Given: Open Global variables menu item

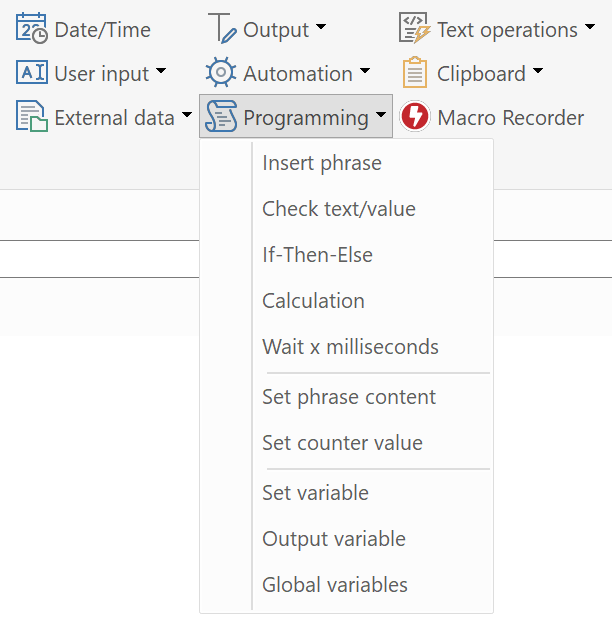Looking at the screenshot, I should click(x=347, y=585).
